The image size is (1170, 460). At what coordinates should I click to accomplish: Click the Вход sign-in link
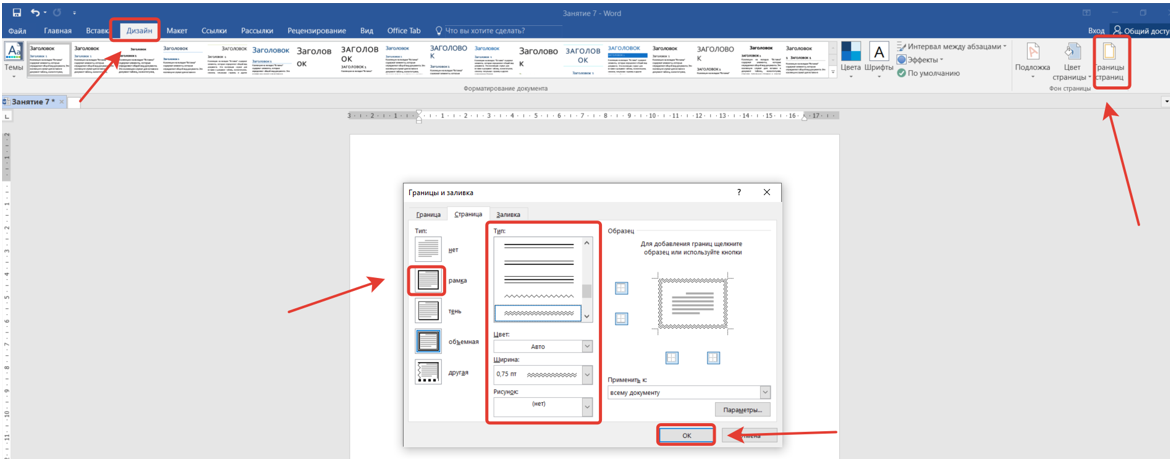click(x=1095, y=31)
